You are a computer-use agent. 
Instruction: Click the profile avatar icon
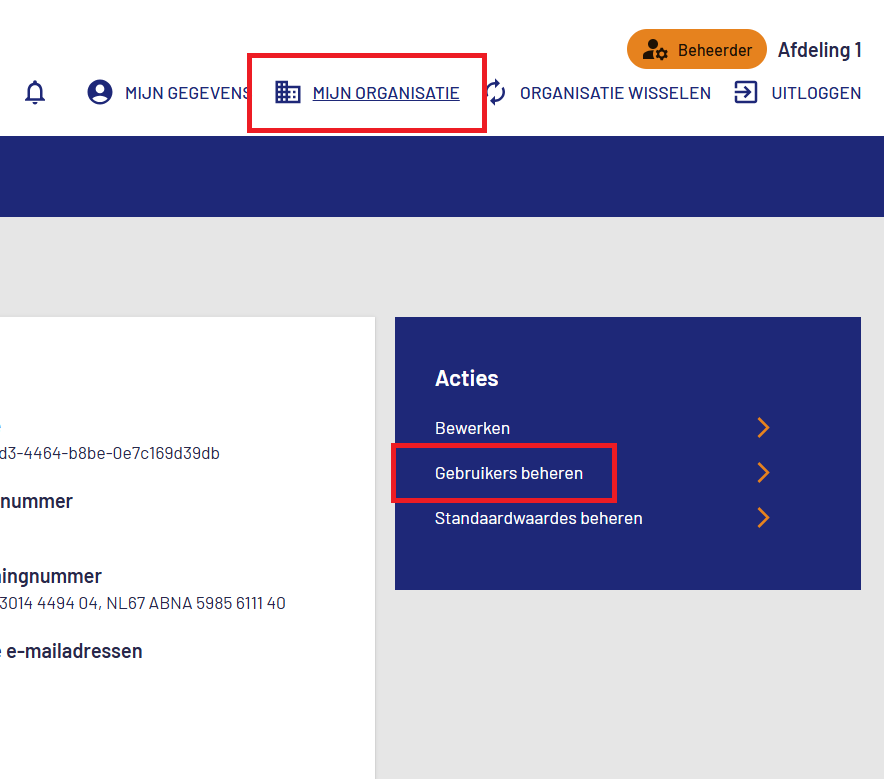pos(100,93)
